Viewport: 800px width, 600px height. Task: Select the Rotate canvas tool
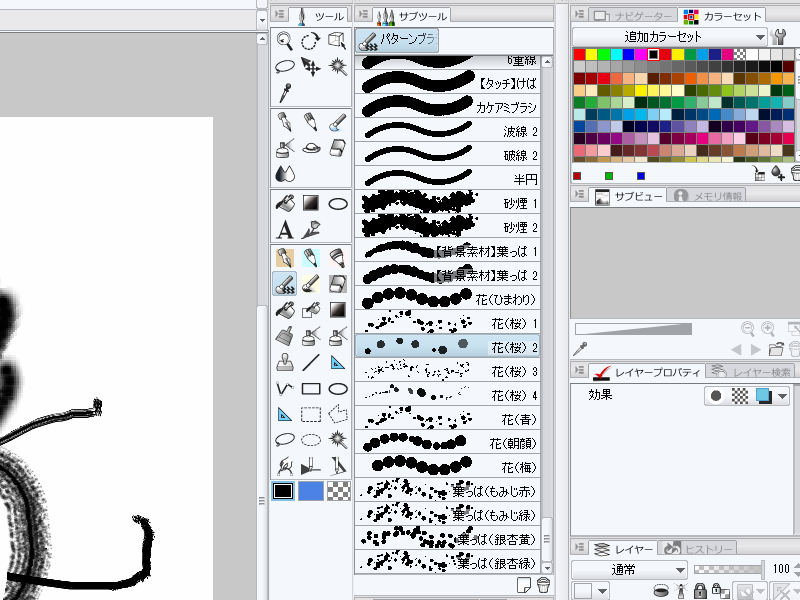coord(311,40)
